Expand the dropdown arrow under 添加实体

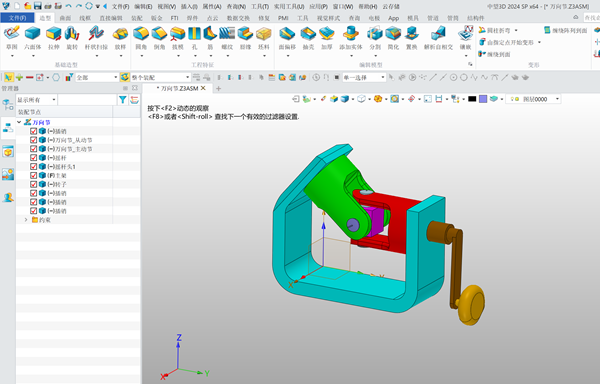tap(351, 56)
